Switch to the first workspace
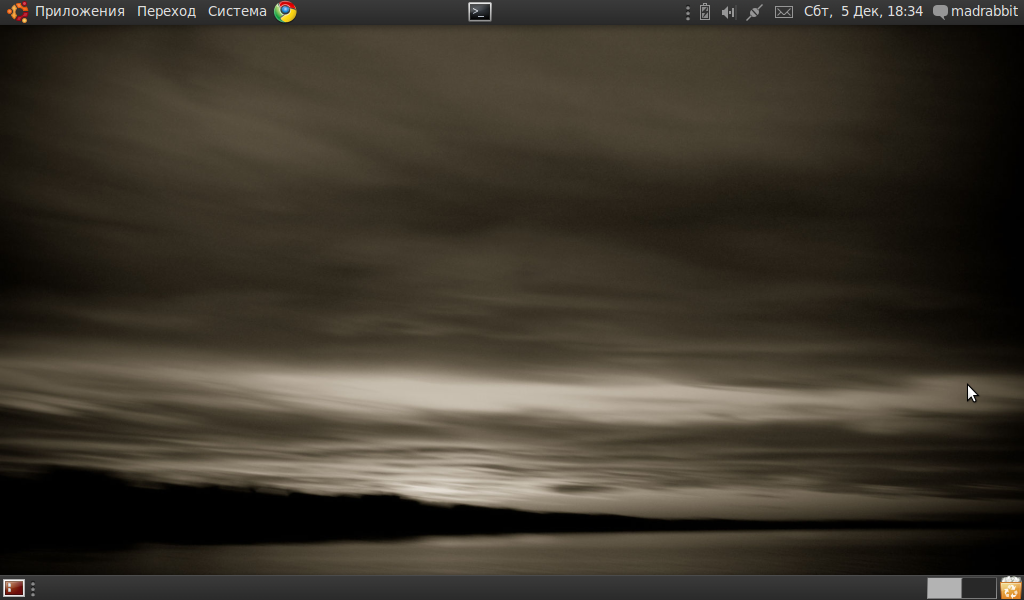 pyautogui.click(x=944, y=588)
